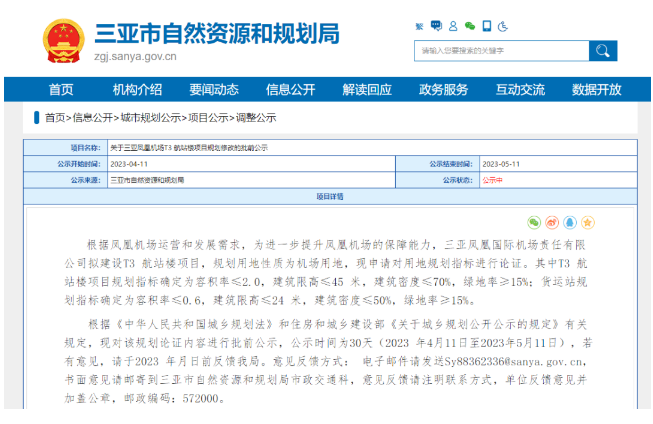Image resolution: width=653 pixels, height=424 pixels.
Task: Open 首页 in the blue navigation bar
Action: 61,89
